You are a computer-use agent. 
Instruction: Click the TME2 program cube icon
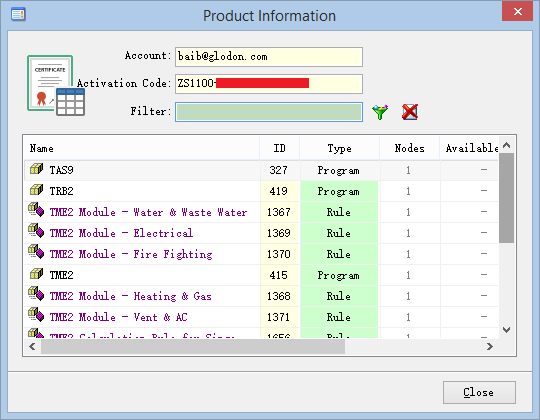tap(36, 274)
